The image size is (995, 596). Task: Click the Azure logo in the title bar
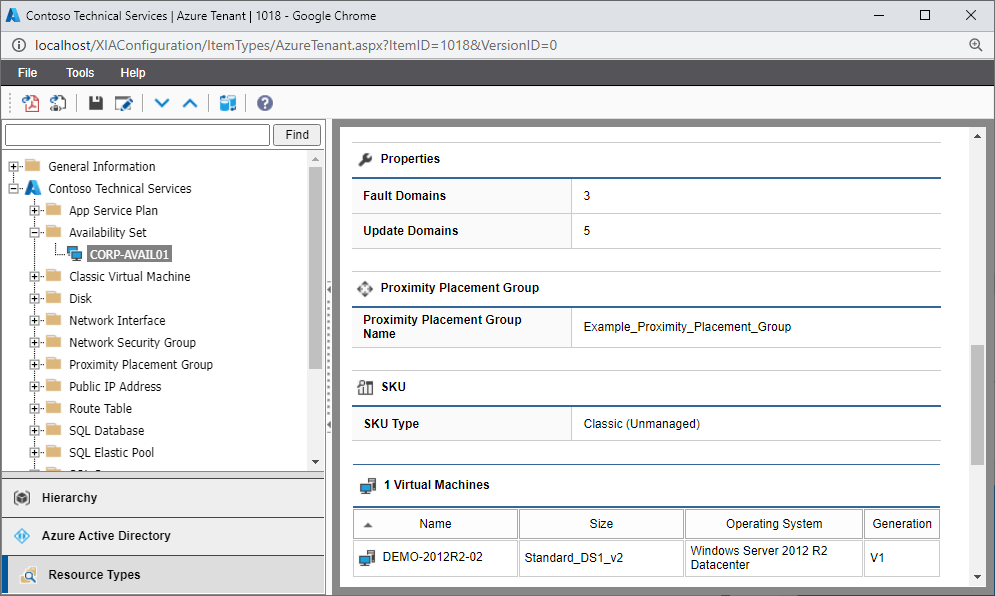[13, 15]
